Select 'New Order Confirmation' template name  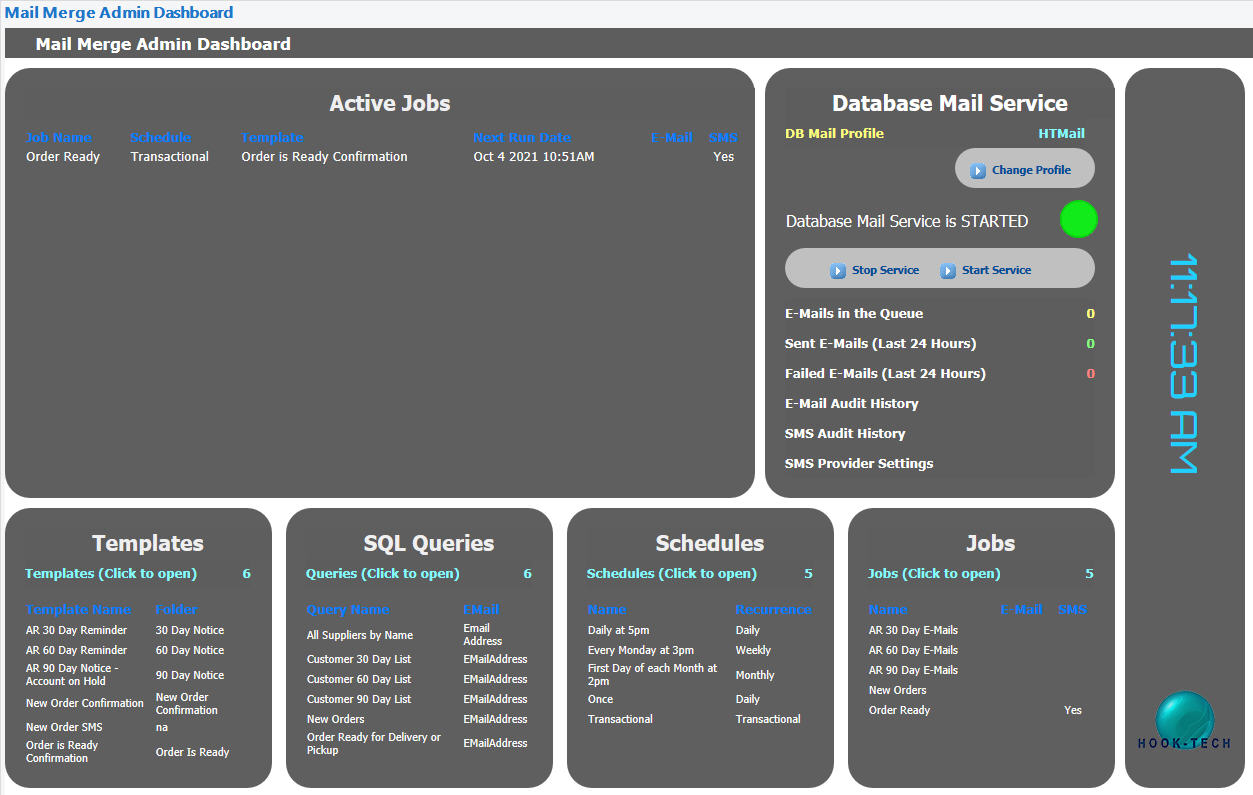[x=85, y=704]
